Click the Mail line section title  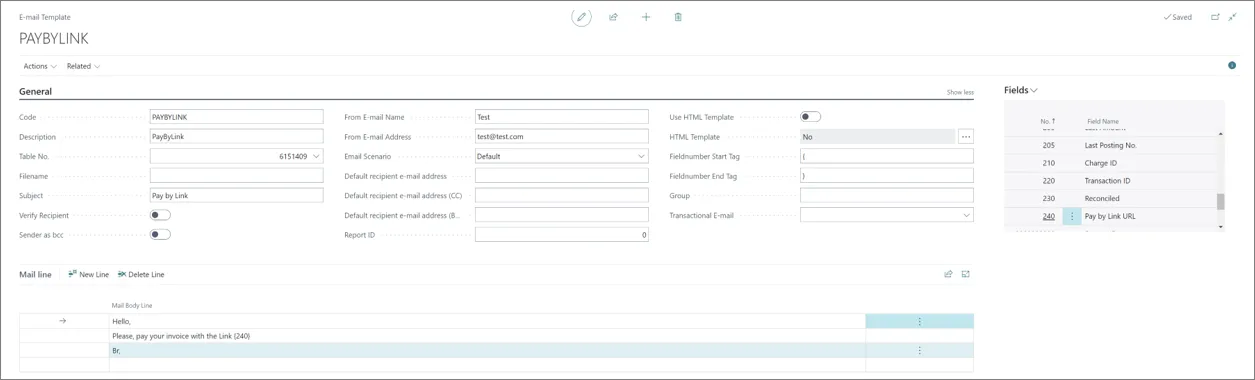pos(35,274)
